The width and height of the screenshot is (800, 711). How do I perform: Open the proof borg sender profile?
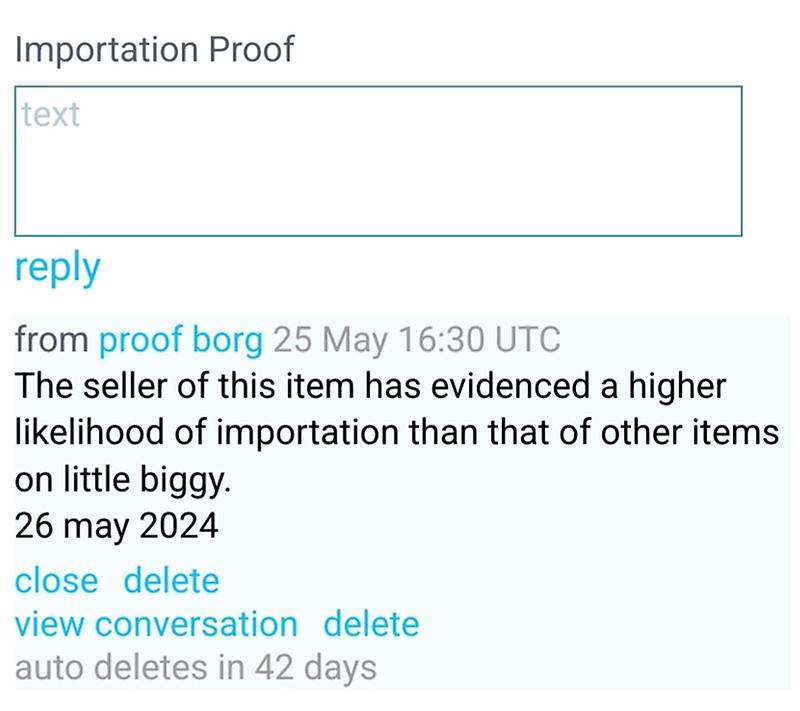(181, 341)
